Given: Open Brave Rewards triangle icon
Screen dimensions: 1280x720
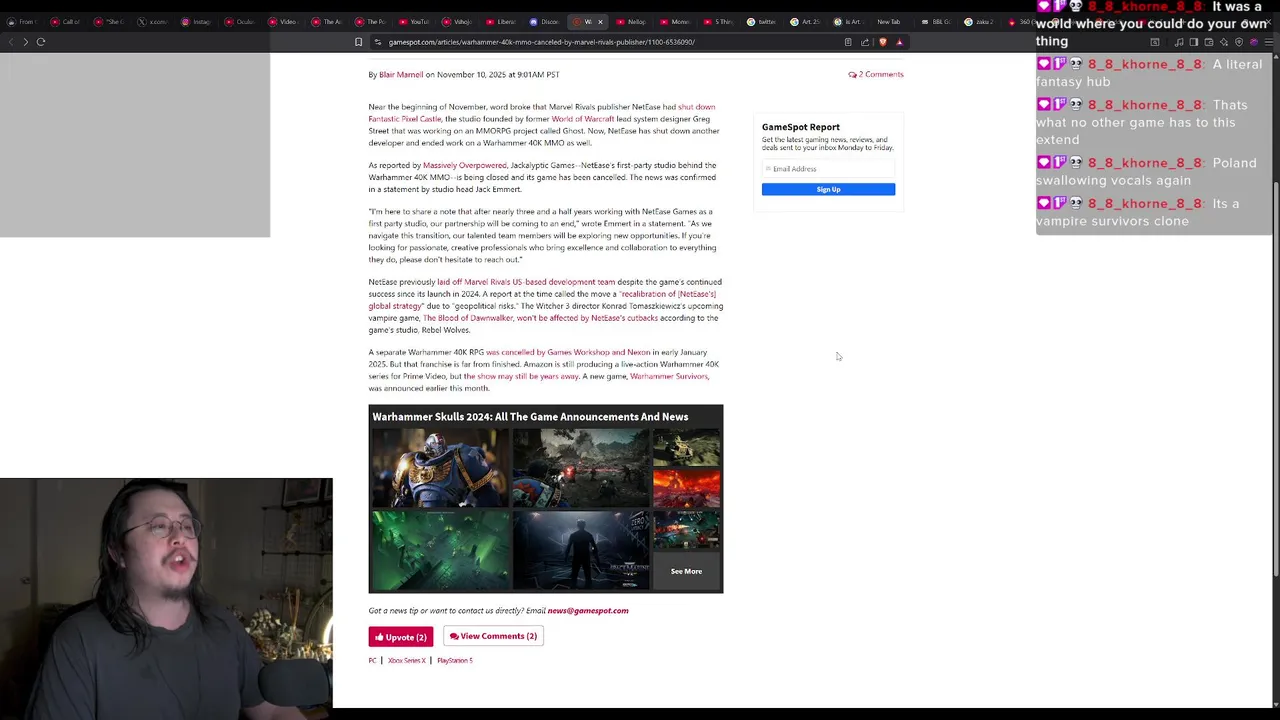Looking at the screenshot, I should tap(899, 42).
